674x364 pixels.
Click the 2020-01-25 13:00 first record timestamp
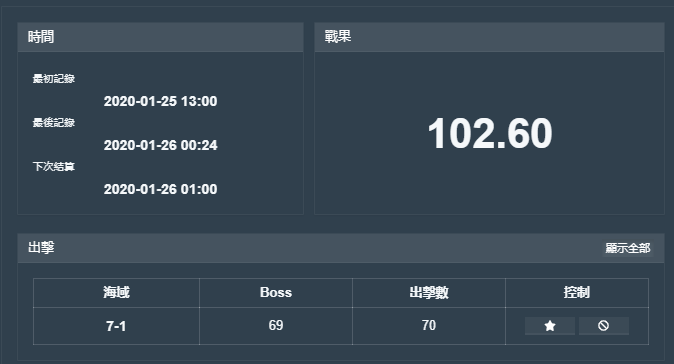tap(160, 101)
